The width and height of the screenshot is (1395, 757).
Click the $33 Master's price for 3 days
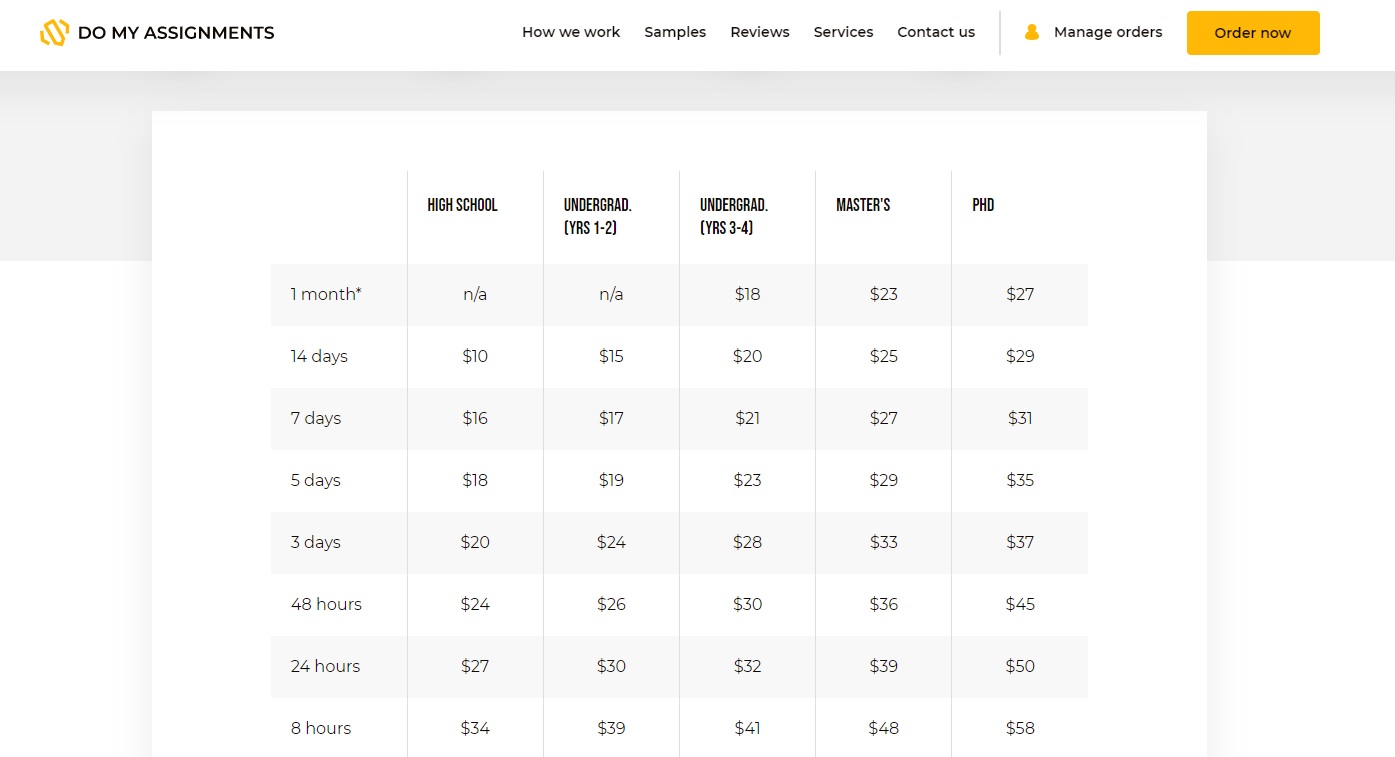pos(883,542)
